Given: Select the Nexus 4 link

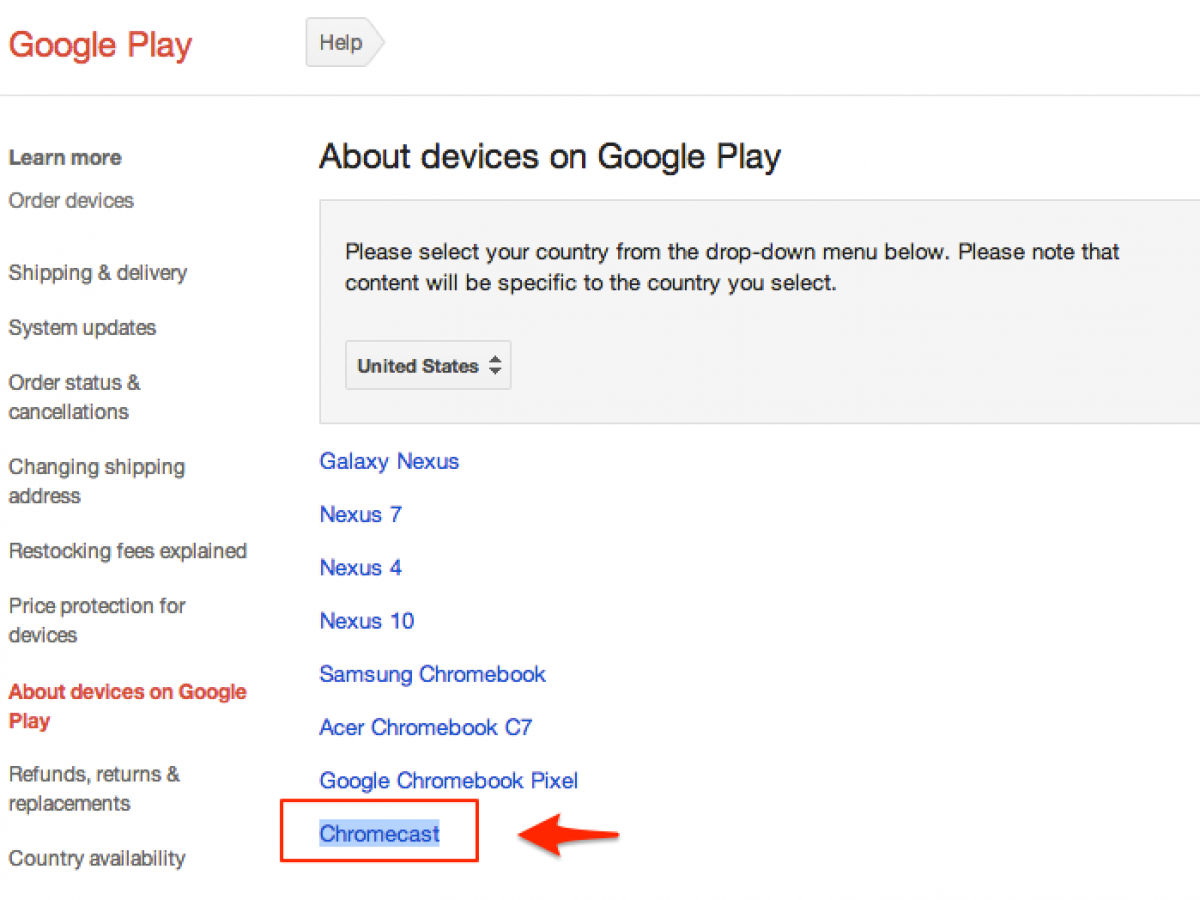Looking at the screenshot, I should pos(360,567).
